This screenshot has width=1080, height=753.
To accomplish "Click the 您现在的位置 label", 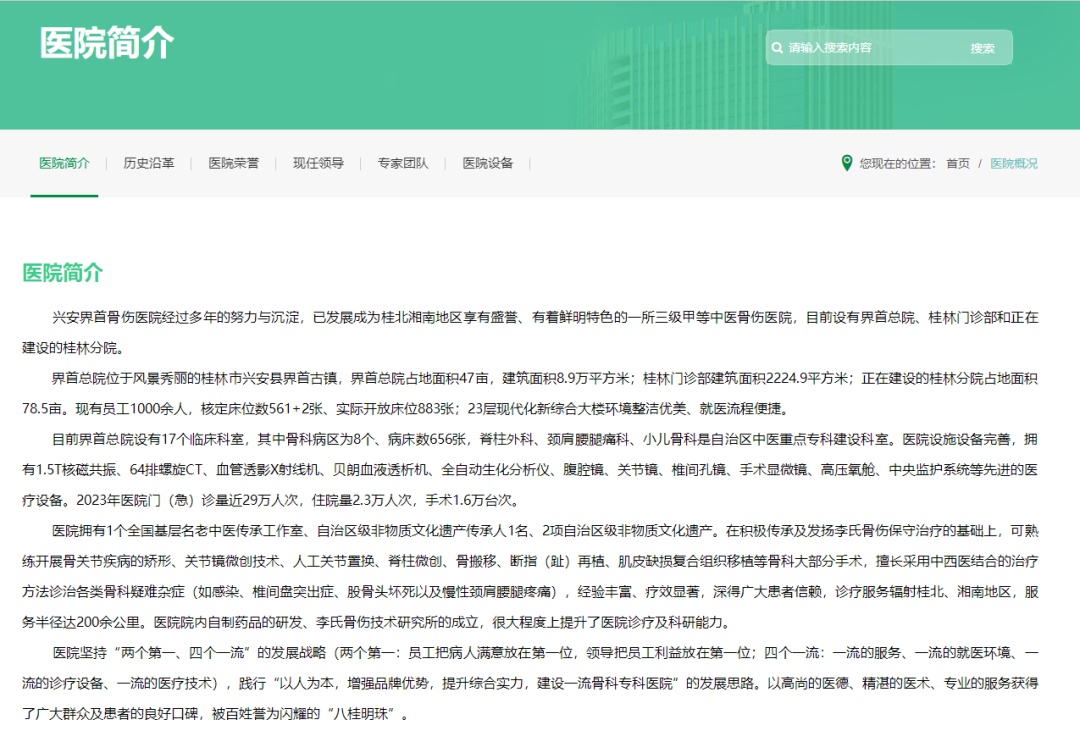I will point(897,164).
